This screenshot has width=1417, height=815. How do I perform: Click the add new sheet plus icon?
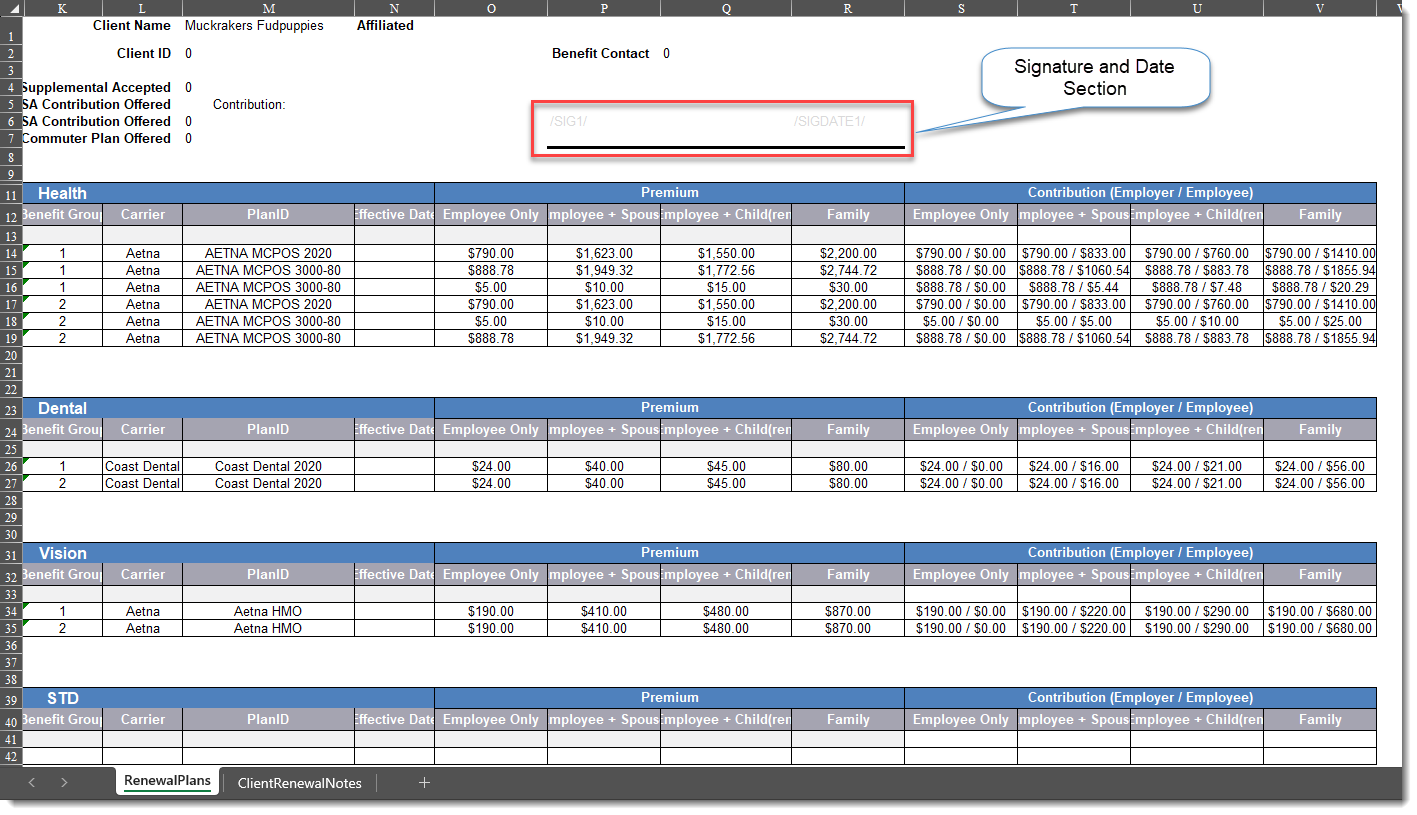[424, 783]
